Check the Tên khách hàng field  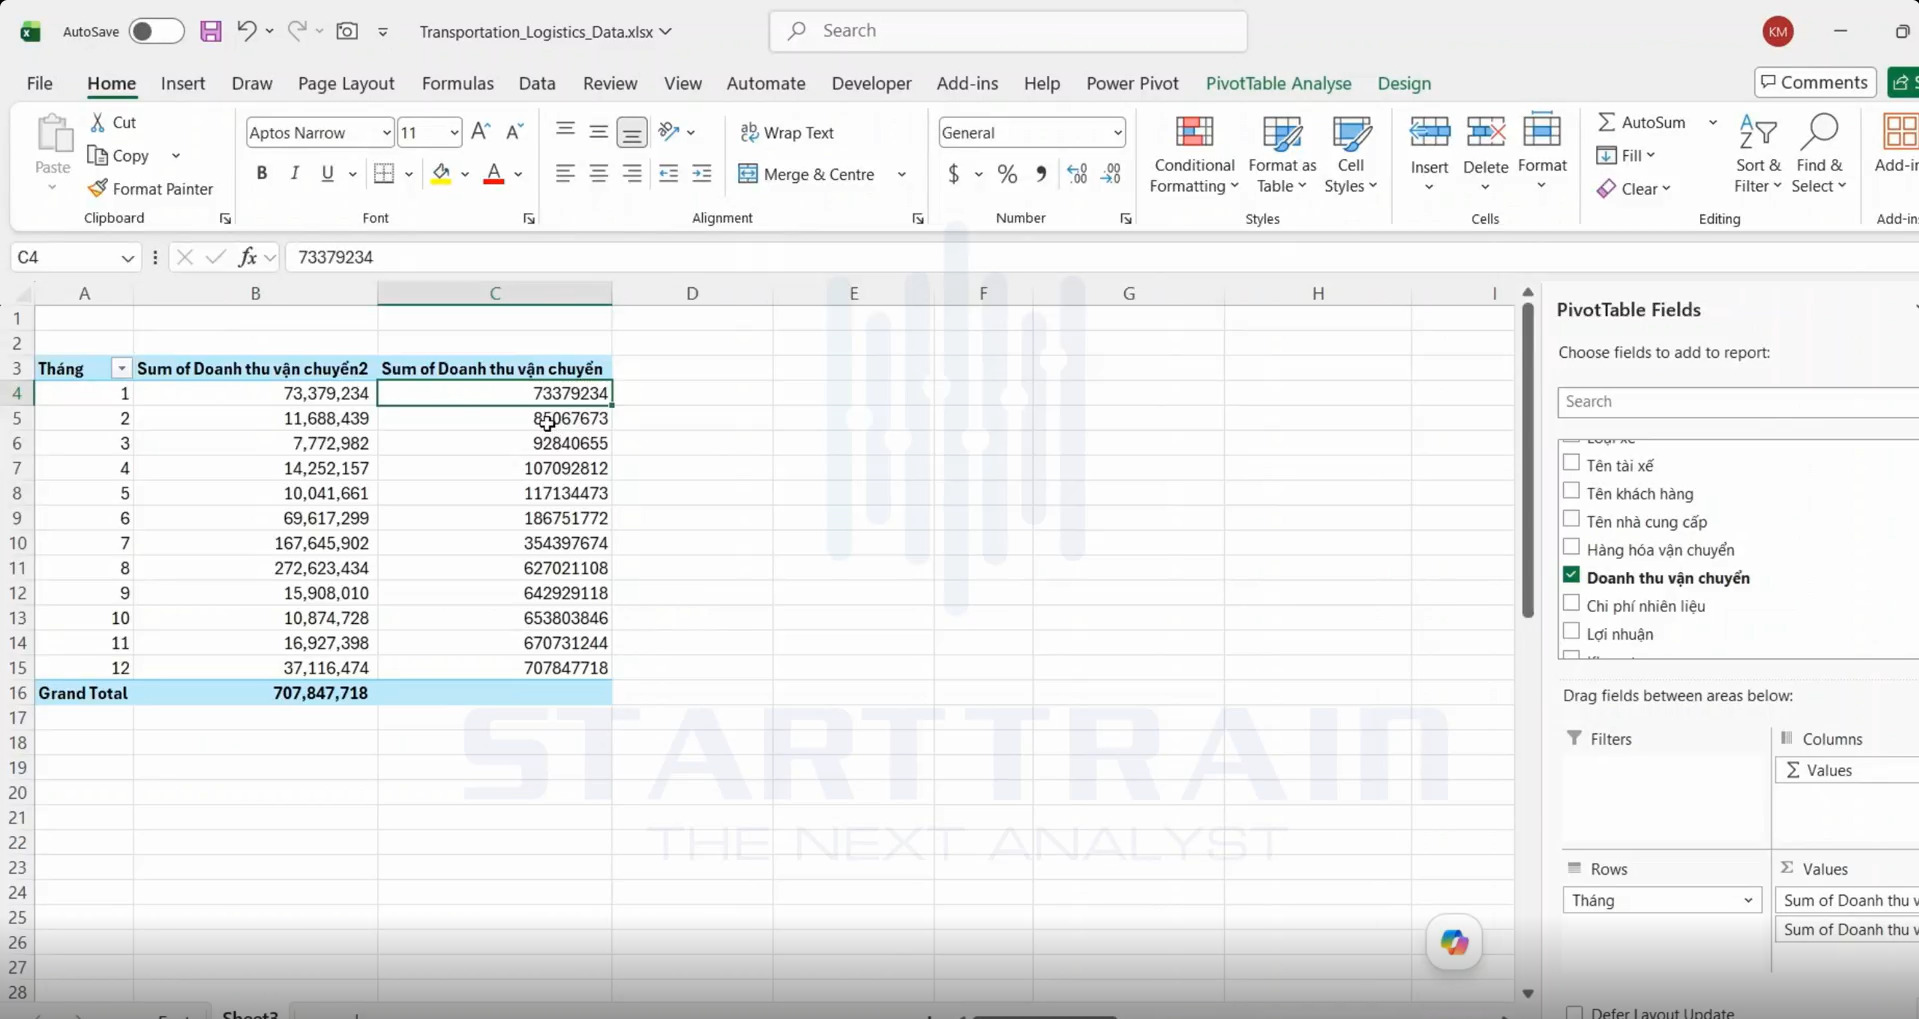1571,491
